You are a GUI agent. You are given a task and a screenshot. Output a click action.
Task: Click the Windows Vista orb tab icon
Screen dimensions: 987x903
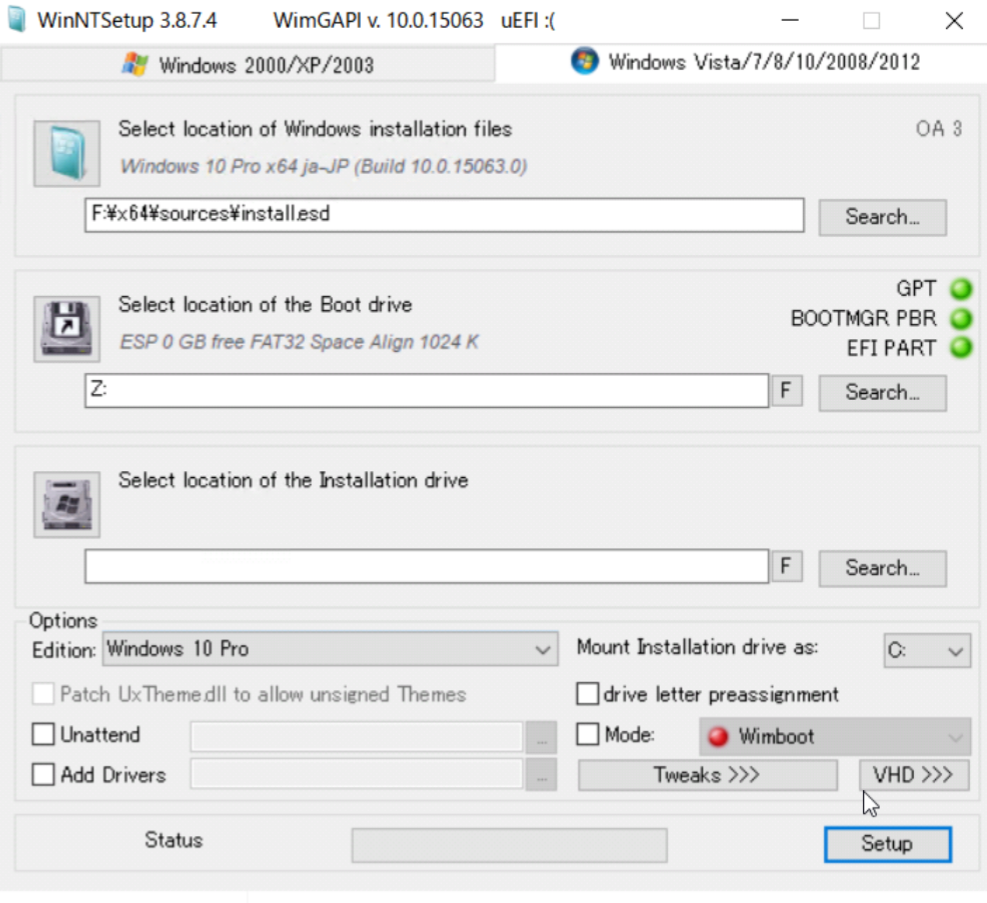585,61
